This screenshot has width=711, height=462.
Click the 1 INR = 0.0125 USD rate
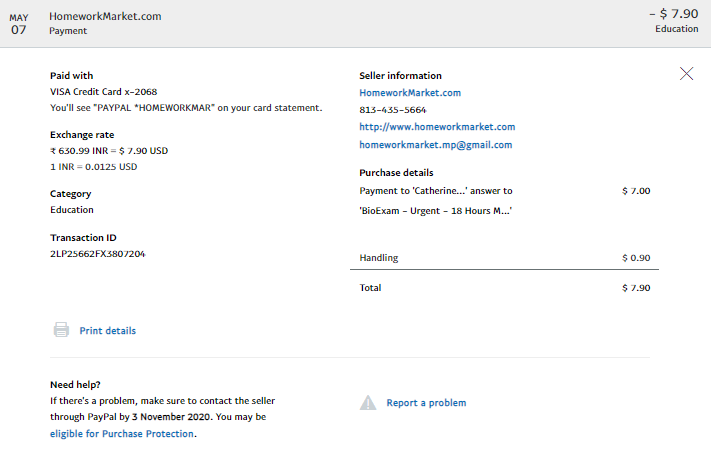[x=93, y=166]
